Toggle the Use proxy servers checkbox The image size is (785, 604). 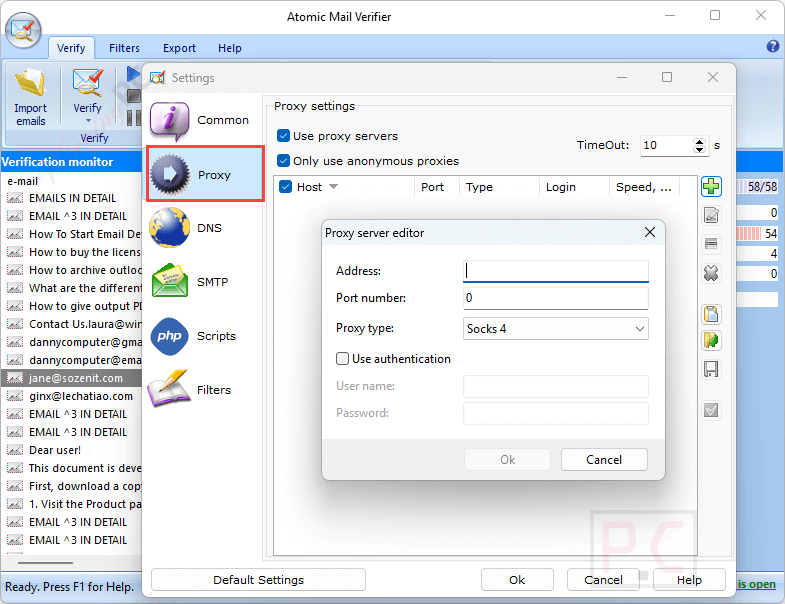pos(283,136)
